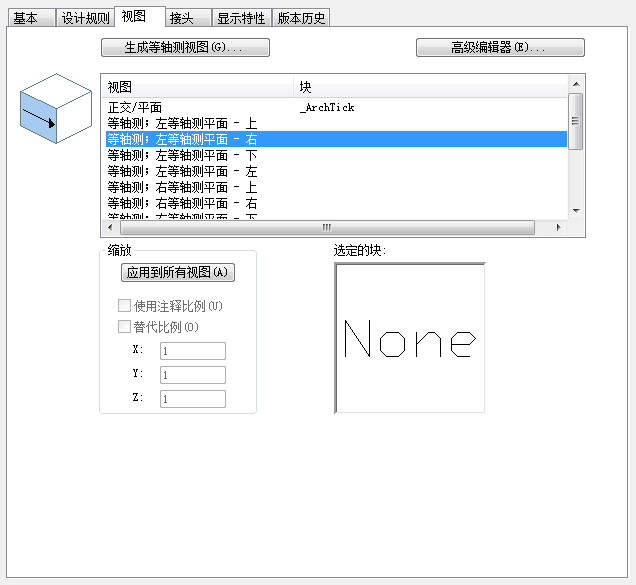Click the Z scale input field

193,399
